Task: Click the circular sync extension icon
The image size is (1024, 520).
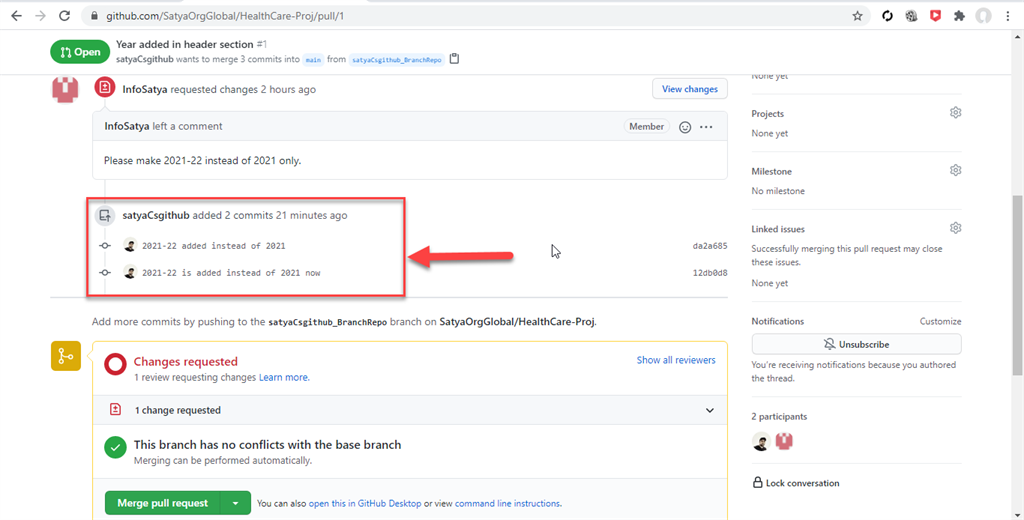Action: point(887,16)
